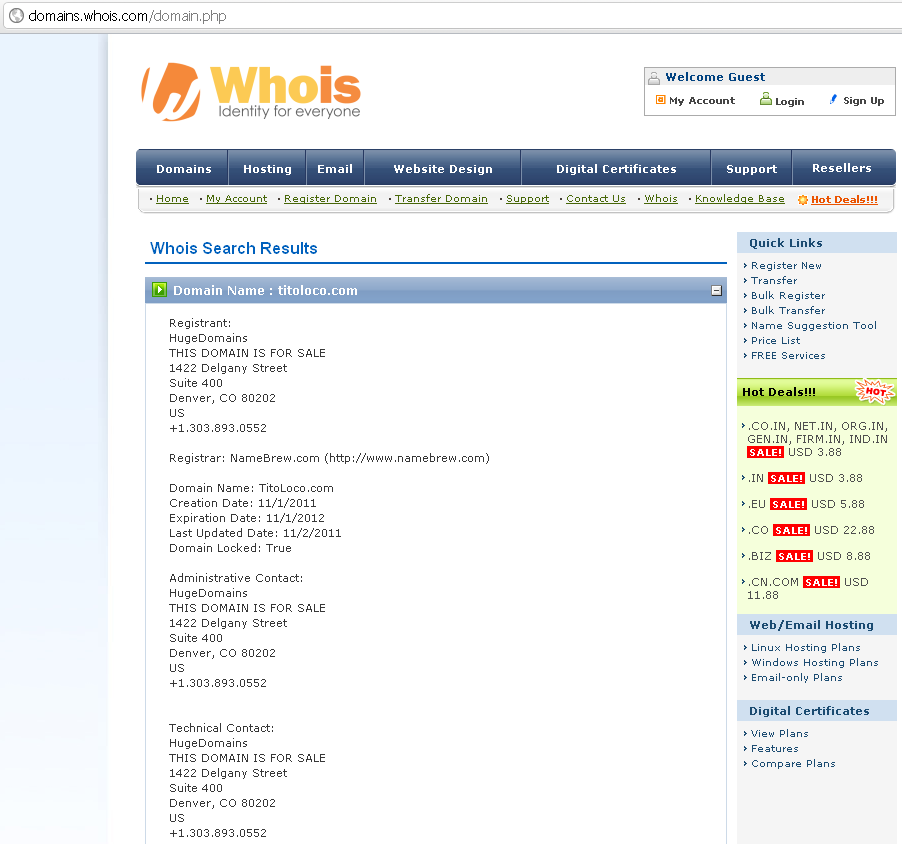Click the guest user icon beside Welcome Guest
This screenshot has width=902, height=844.
[653, 78]
